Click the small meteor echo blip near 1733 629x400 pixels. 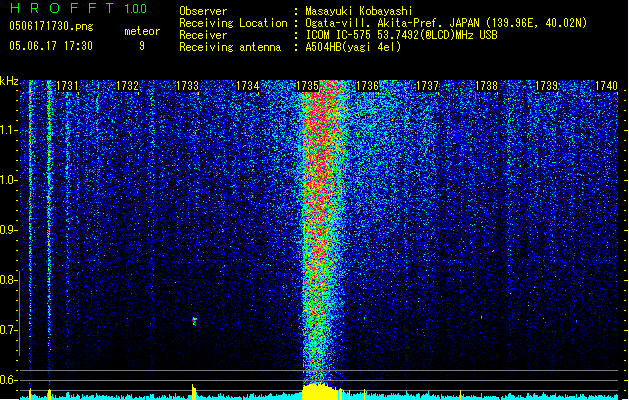click(195, 321)
